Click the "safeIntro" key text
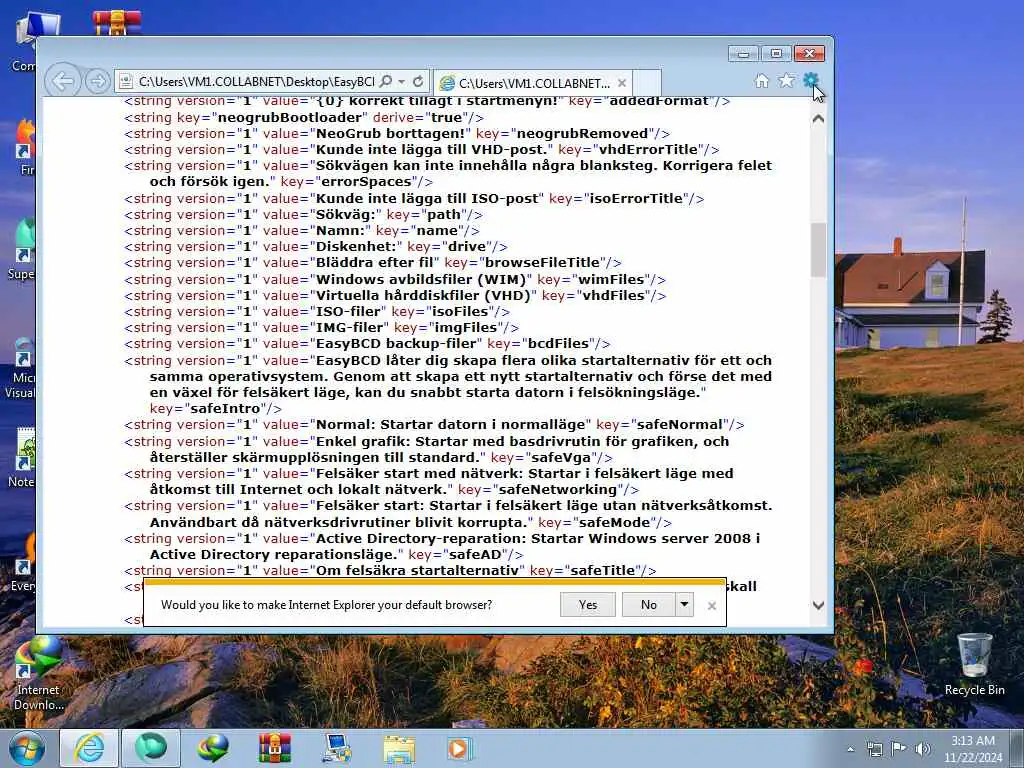This screenshot has height=768, width=1024. [225, 409]
